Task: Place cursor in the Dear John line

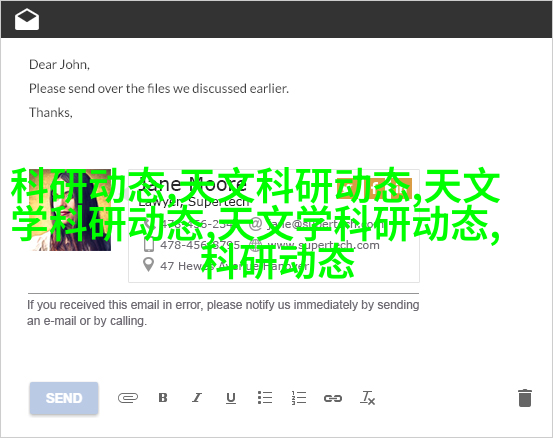Action: (59, 65)
